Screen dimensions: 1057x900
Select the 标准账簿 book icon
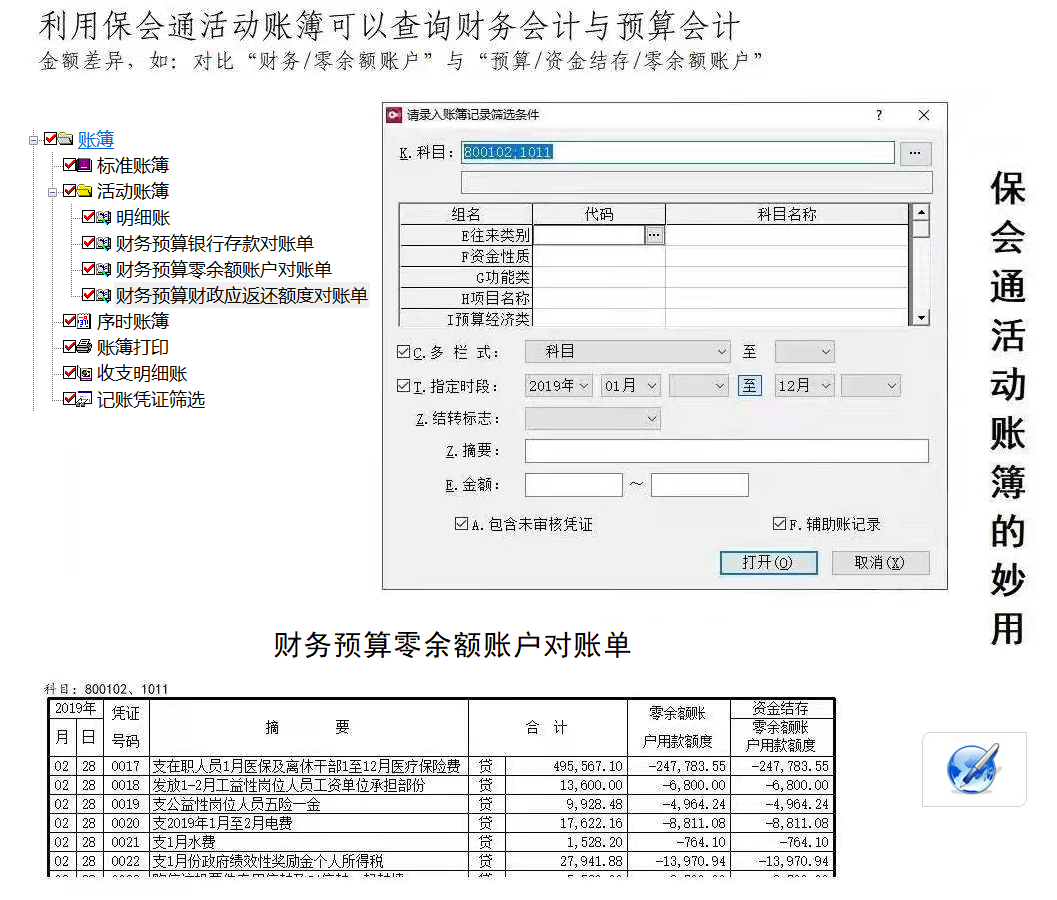[x=84, y=164]
